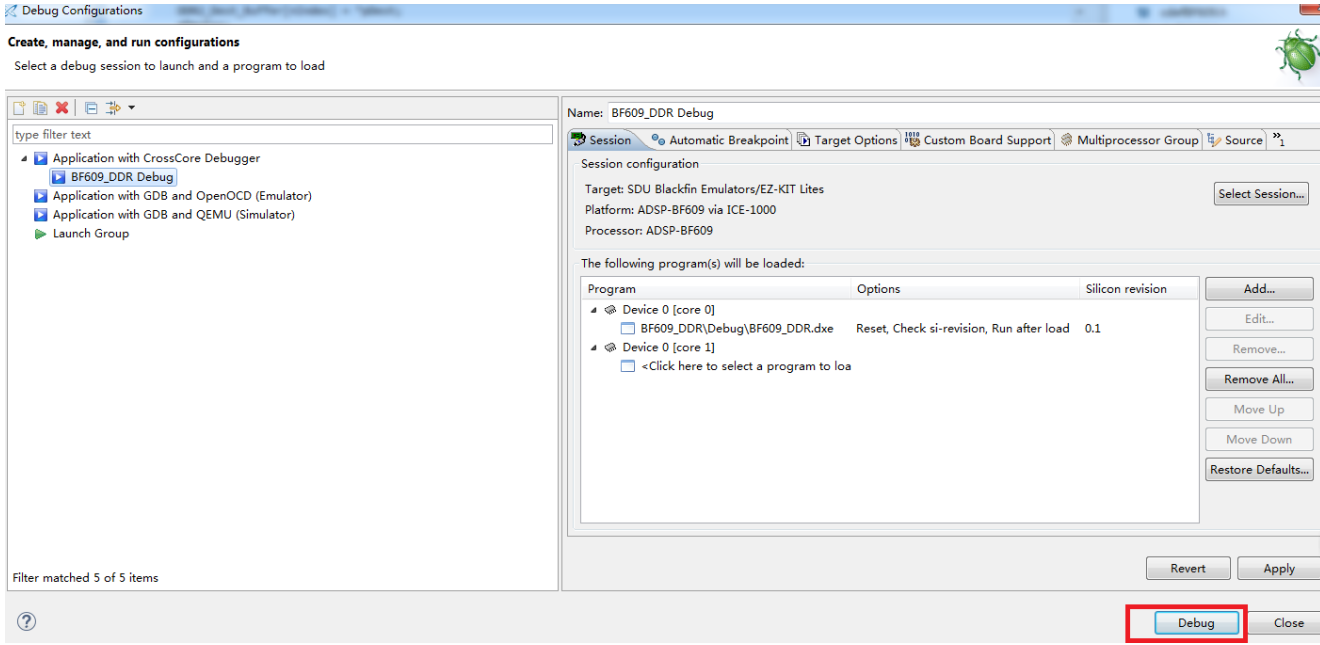
Task: Open the Automatic Breakpoint tab
Action: point(719,140)
